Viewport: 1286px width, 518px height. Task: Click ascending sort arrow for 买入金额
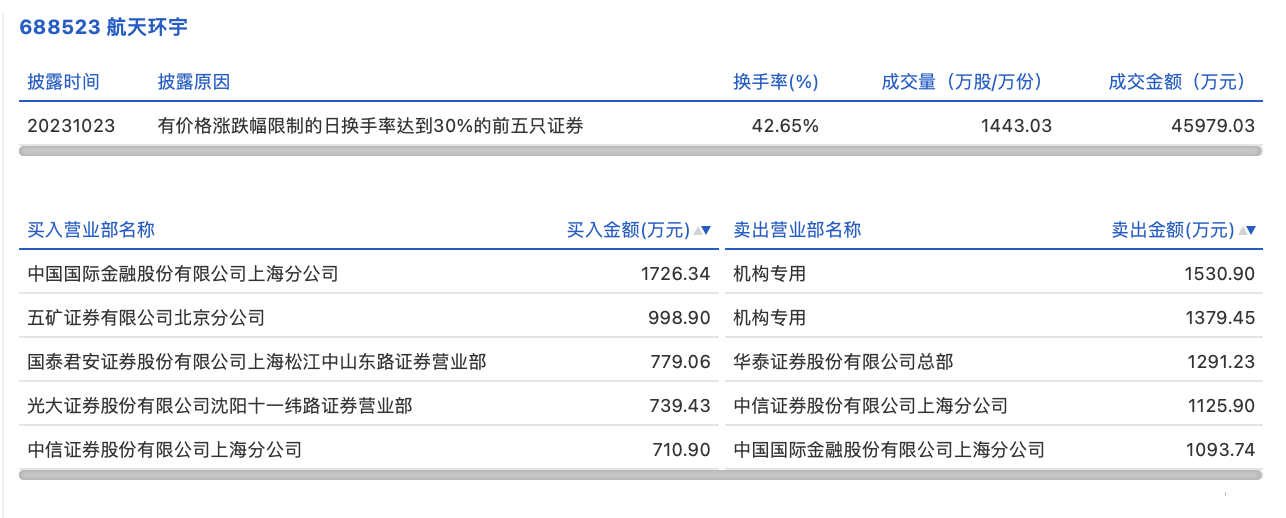point(697,231)
